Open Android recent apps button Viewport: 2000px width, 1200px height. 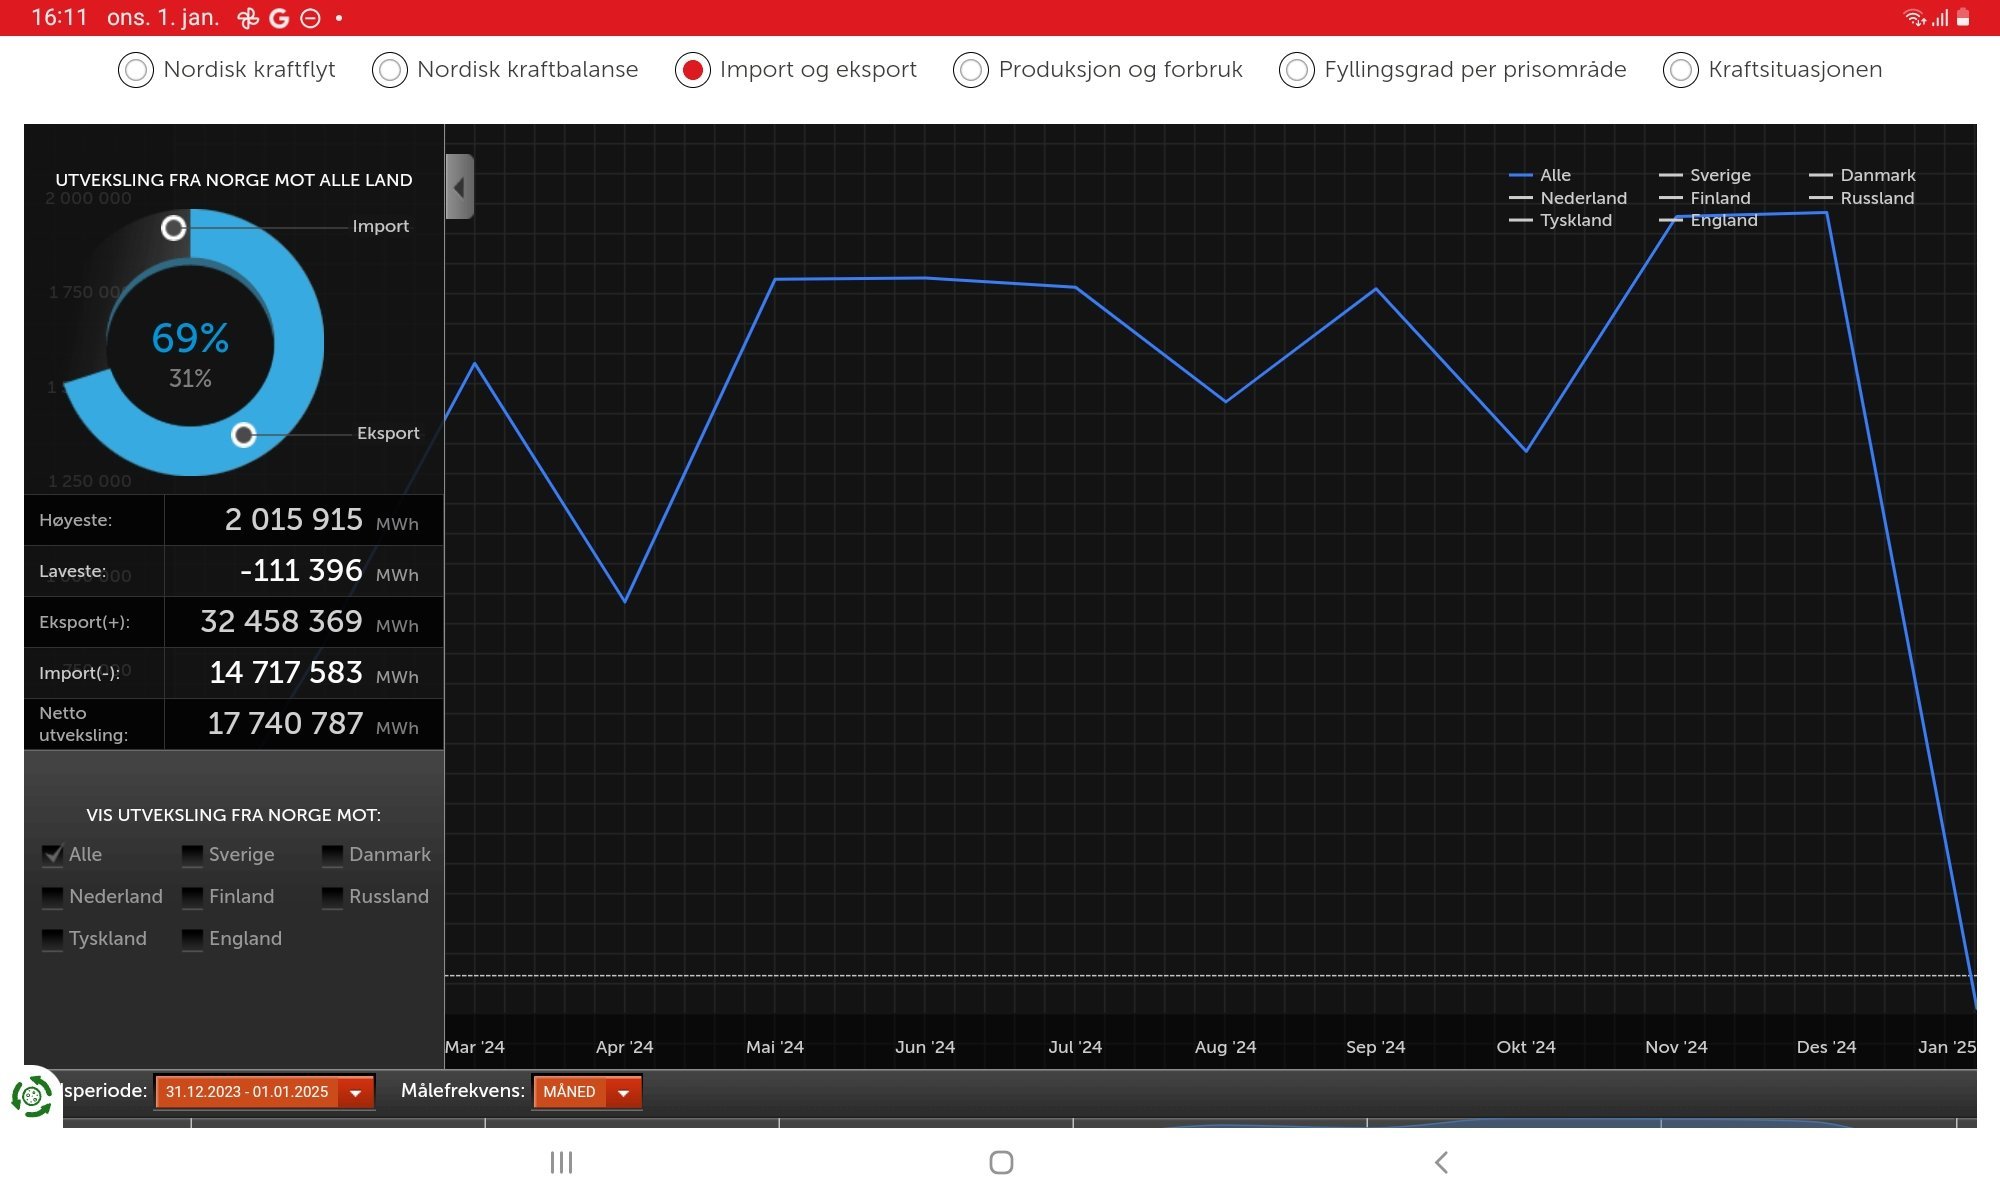[x=561, y=1162]
